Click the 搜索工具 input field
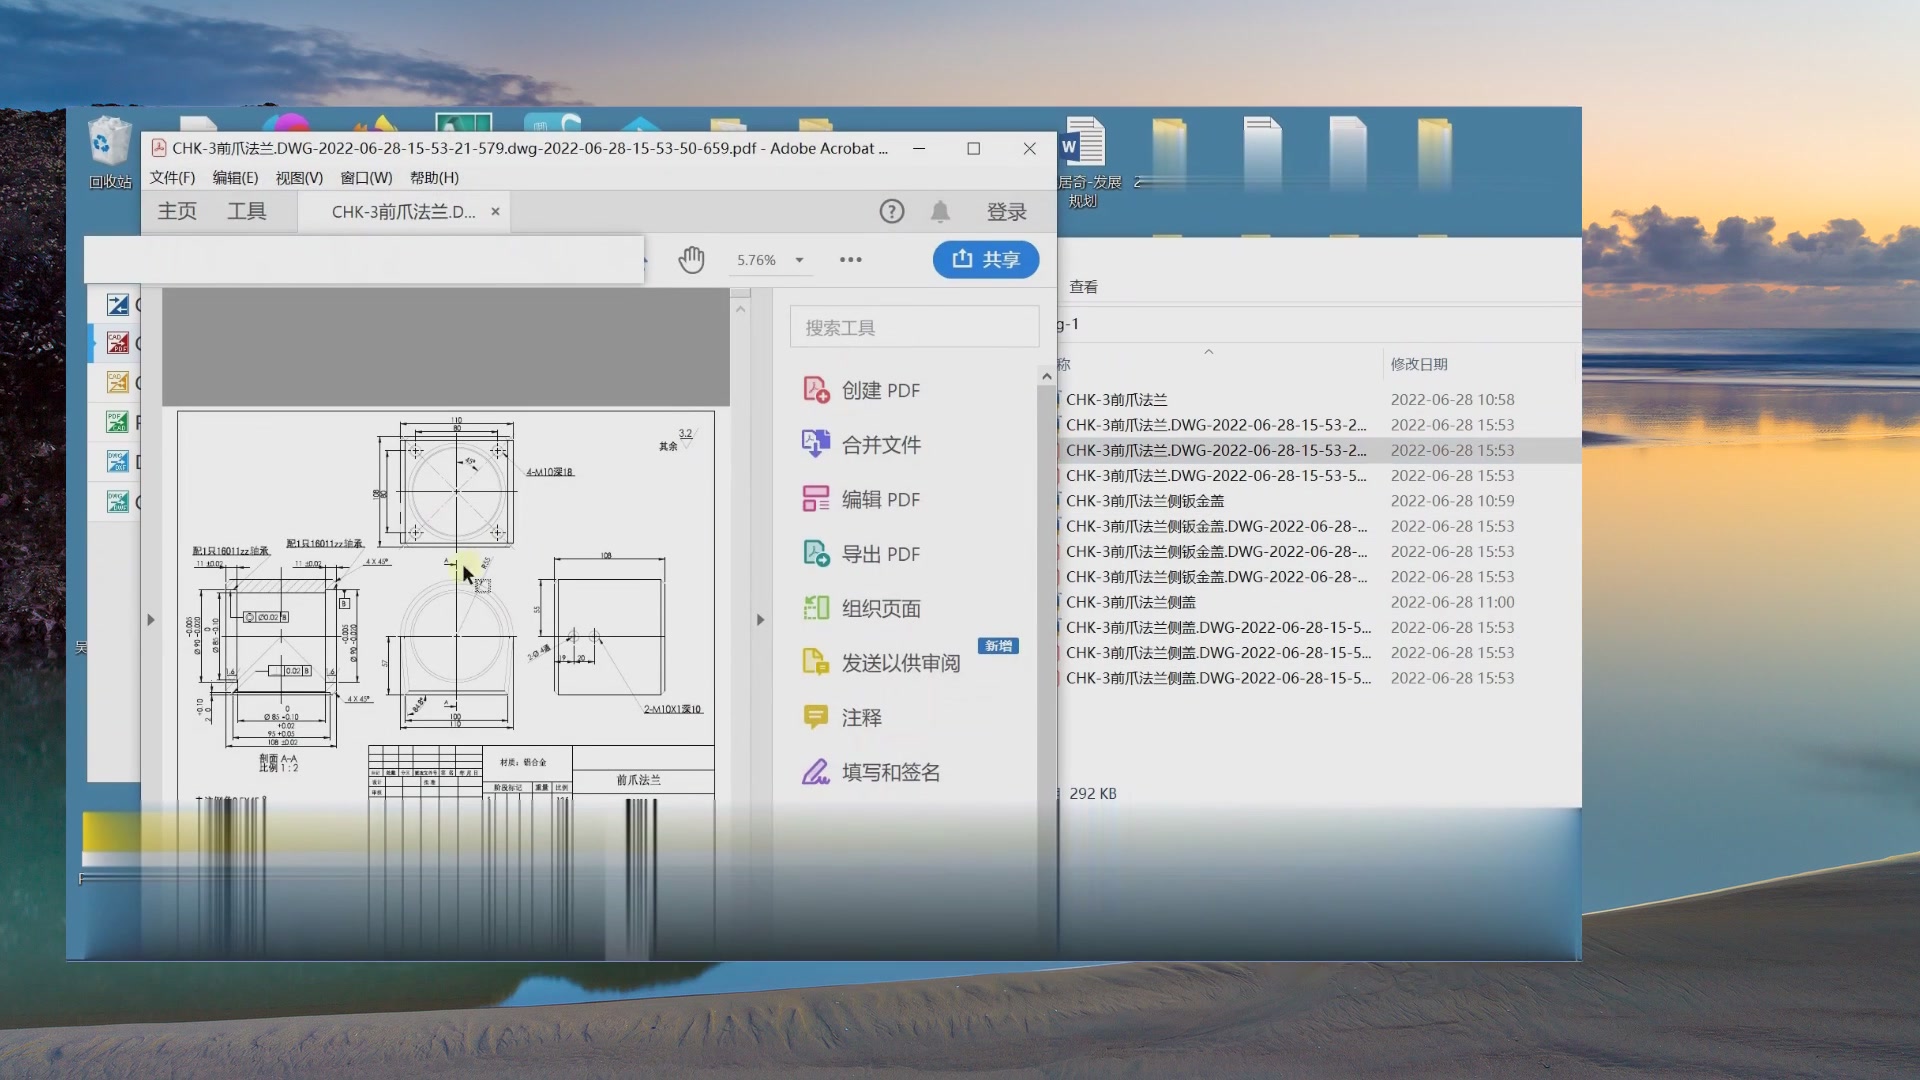This screenshot has height=1080, width=1920. 914,326
